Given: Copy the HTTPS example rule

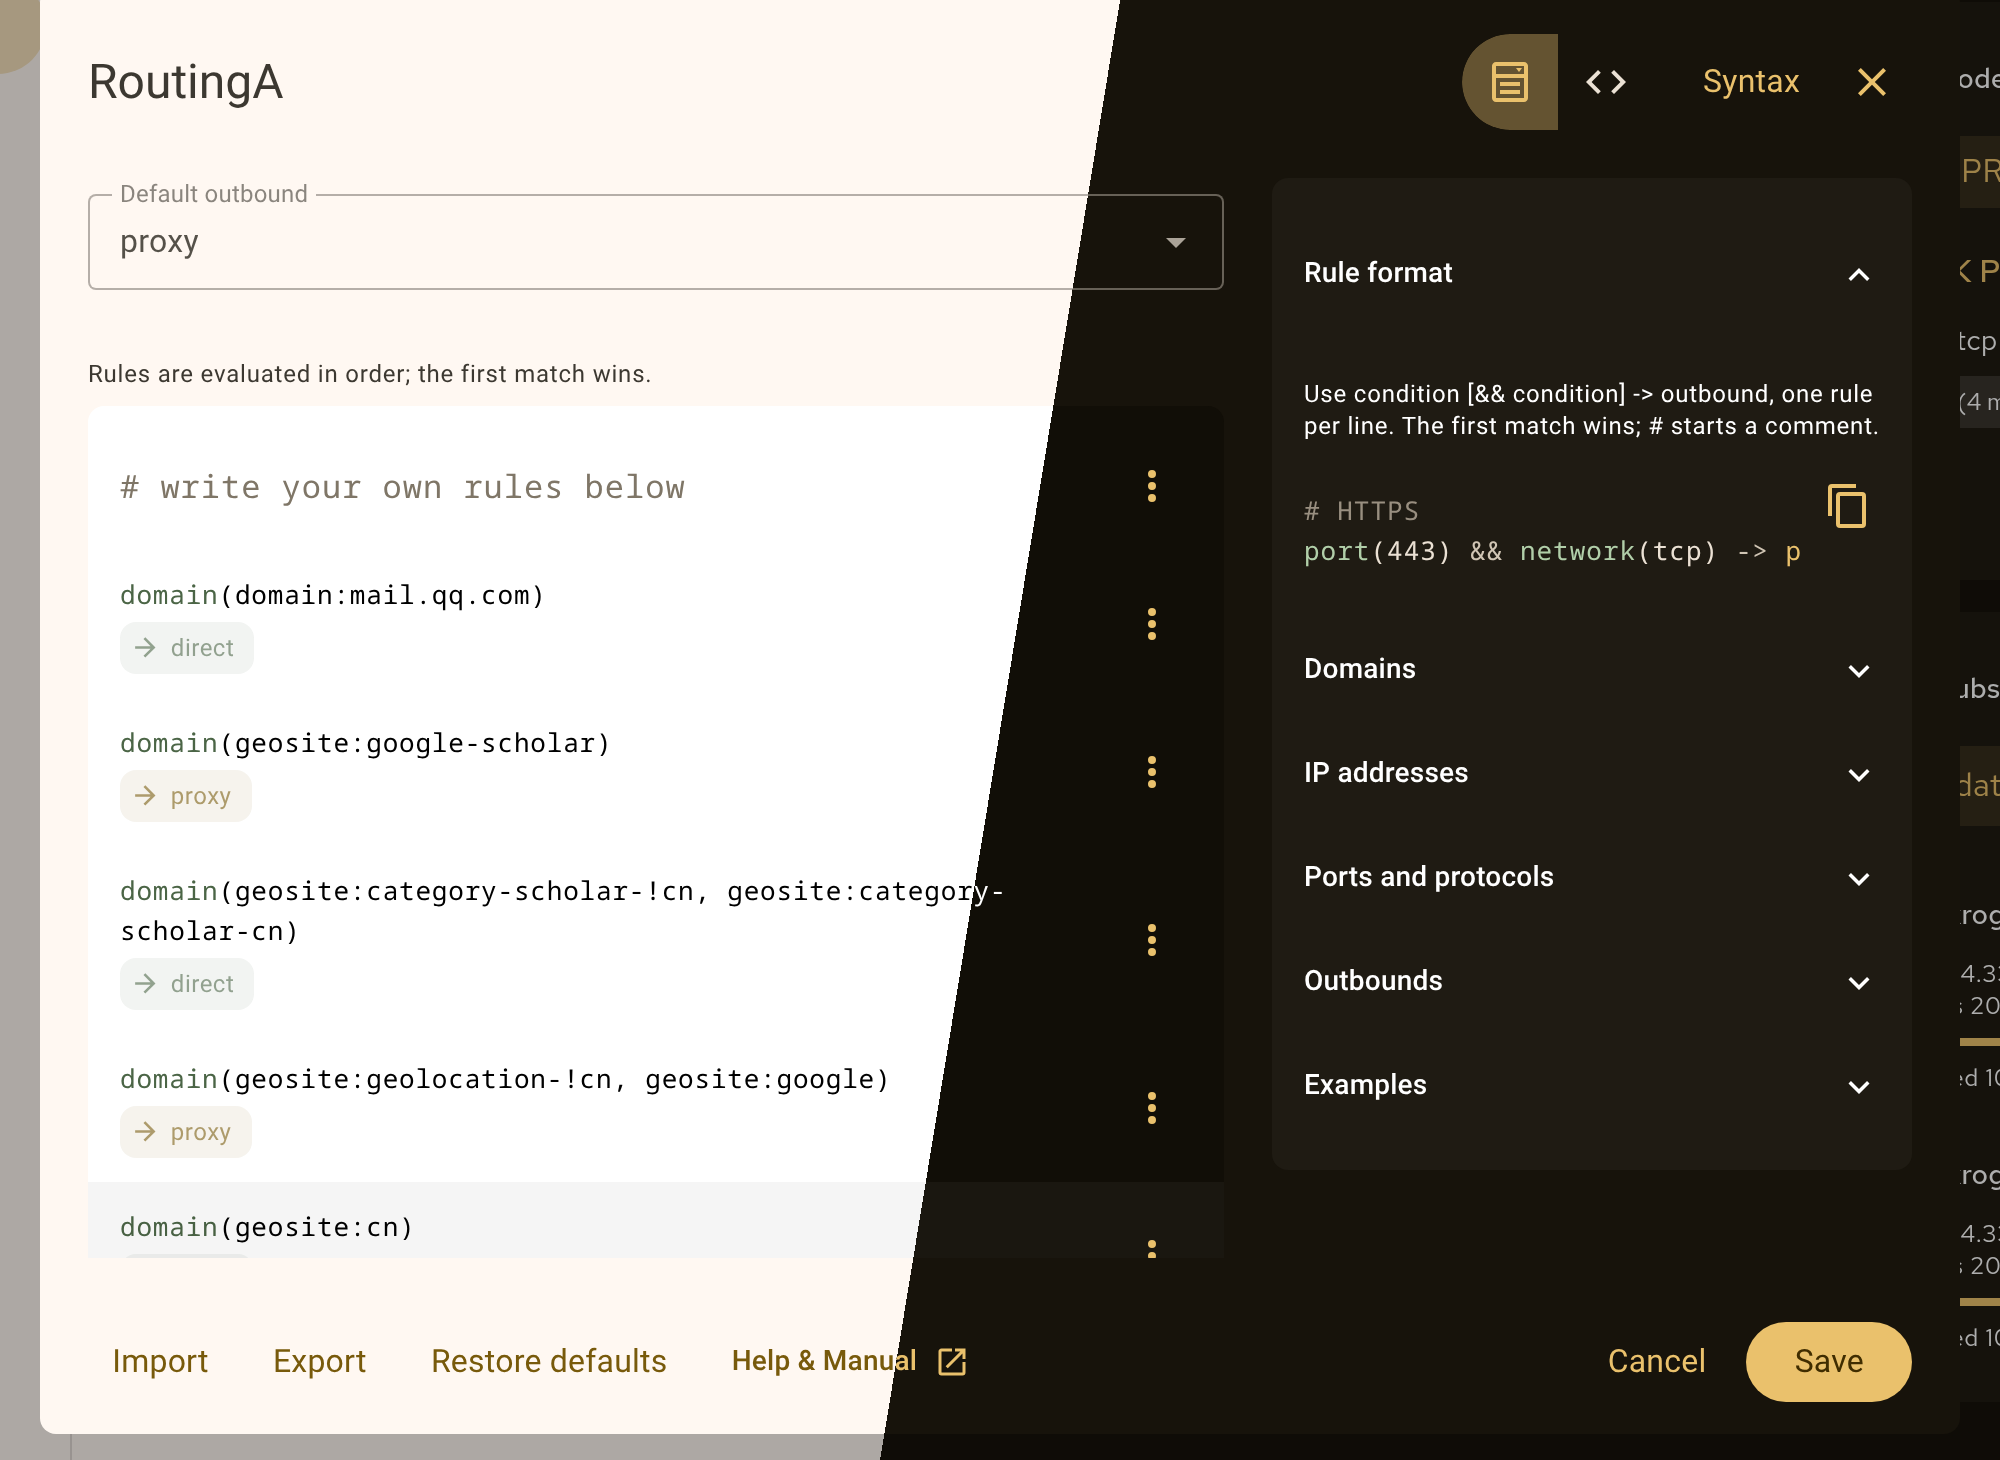Looking at the screenshot, I should 1847,506.
